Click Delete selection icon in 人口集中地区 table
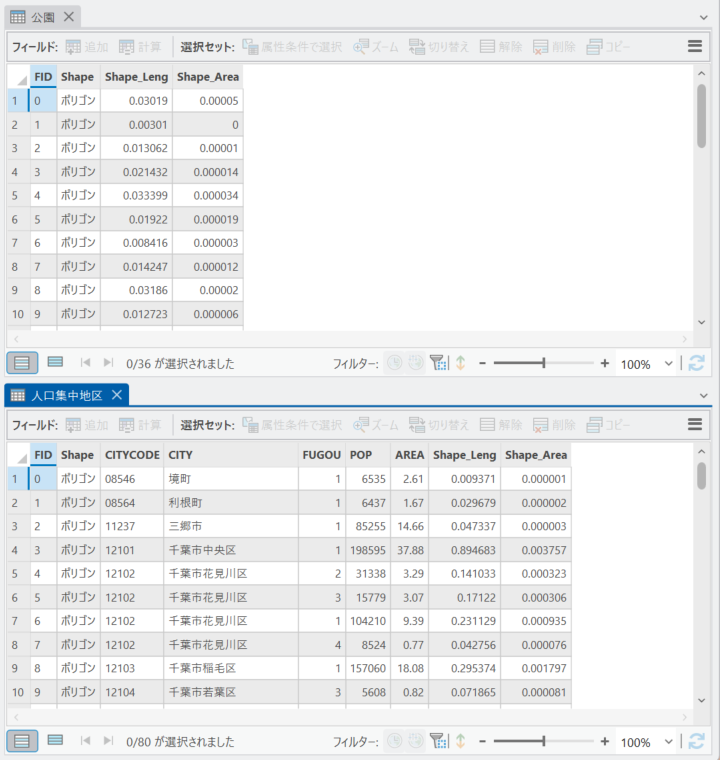This screenshot has width=720, height=760. (554, 425)
